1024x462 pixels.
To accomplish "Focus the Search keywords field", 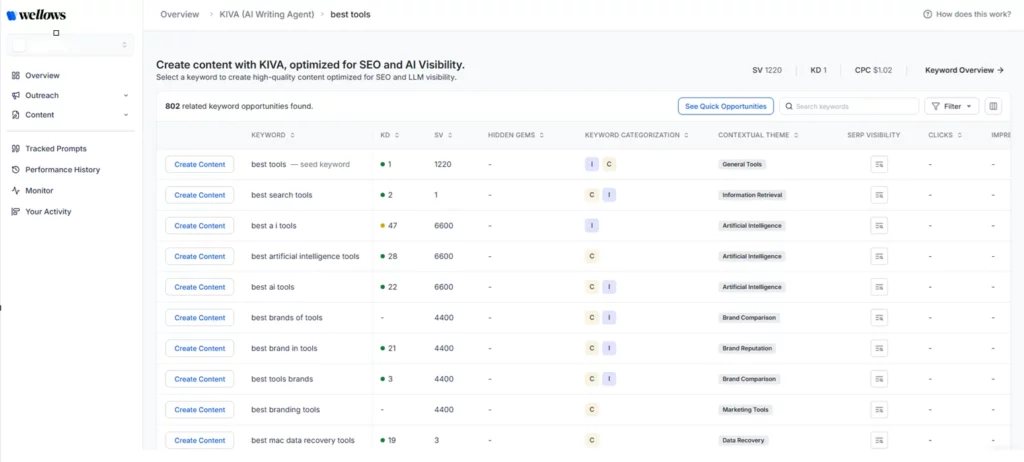I will (849, 106).
